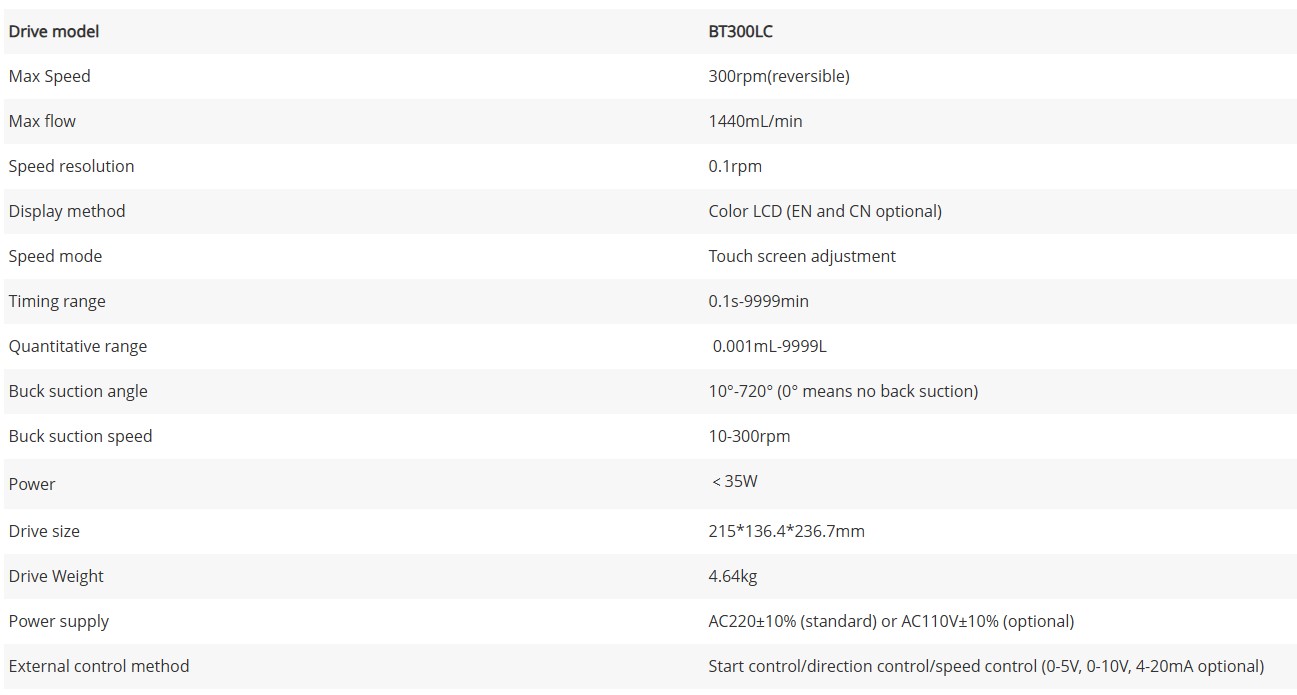
Task: Click the Max Speed label
Action: click(50, 76)
